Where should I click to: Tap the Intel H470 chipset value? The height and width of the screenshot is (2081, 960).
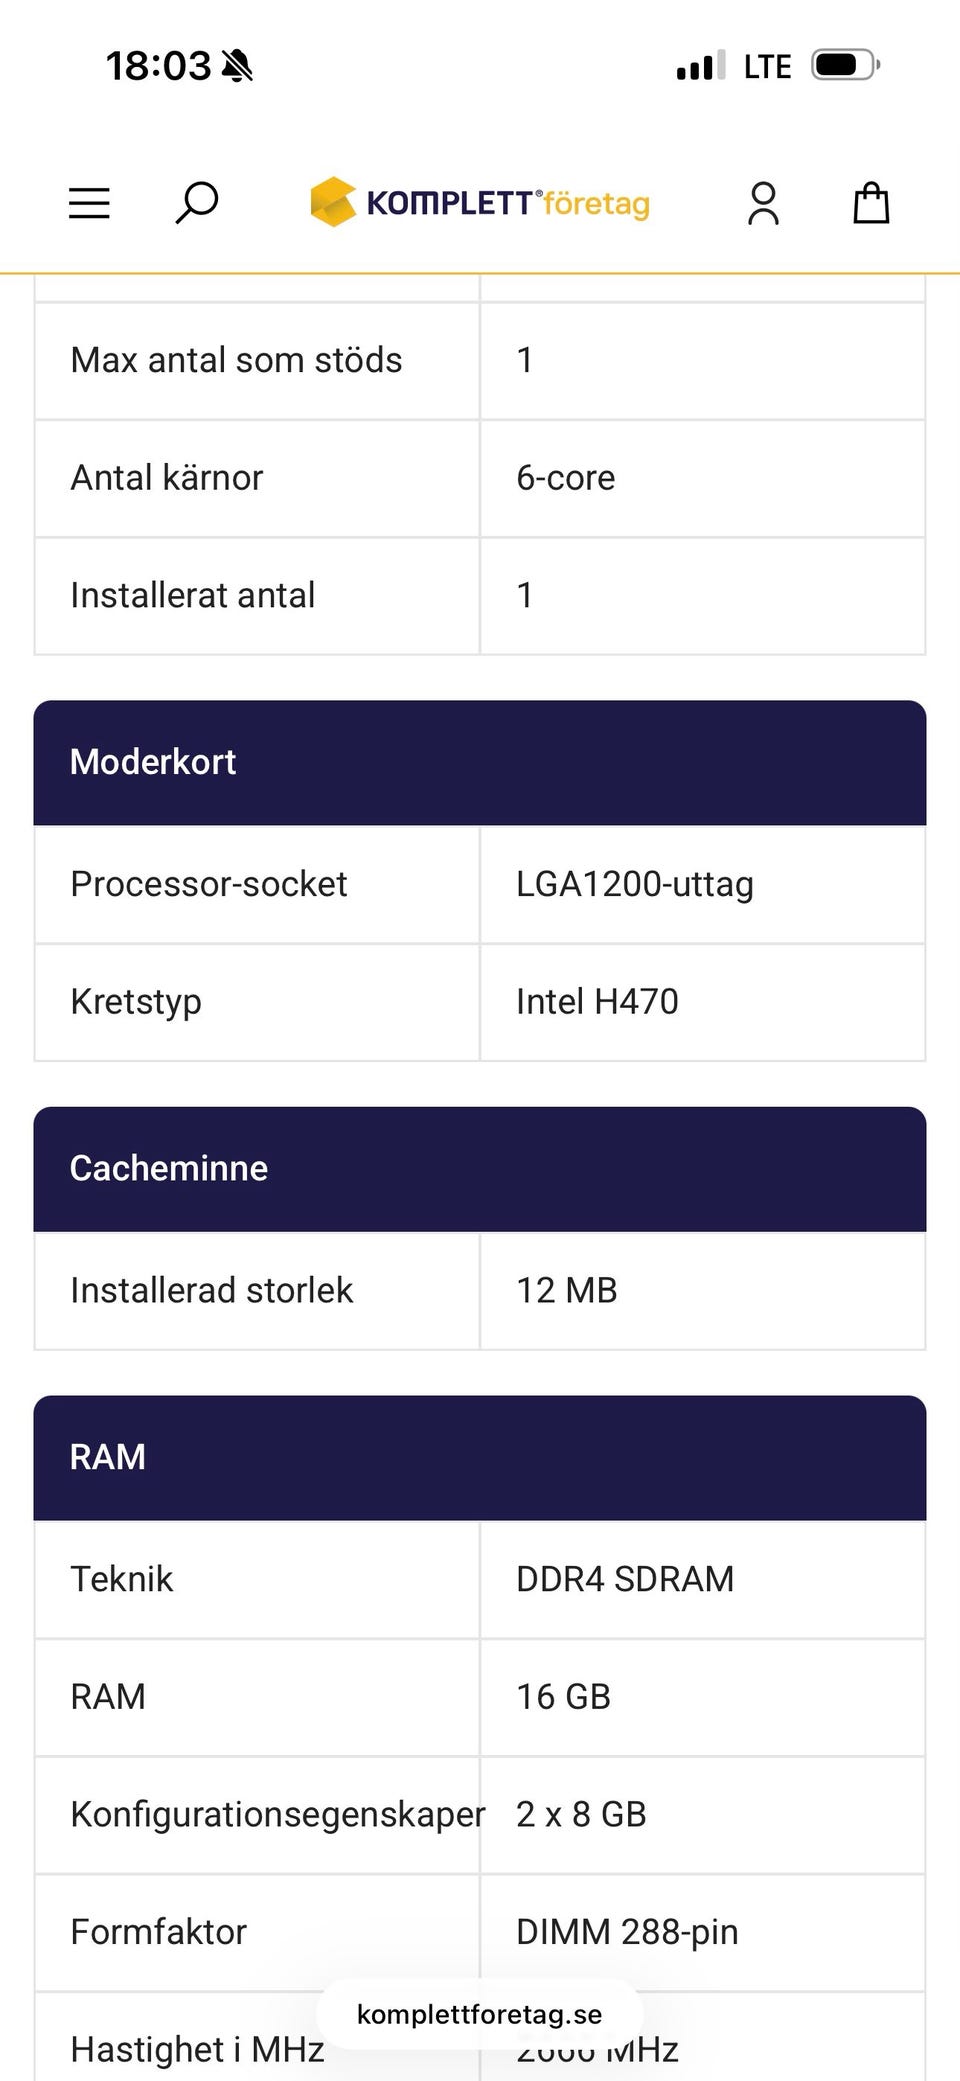click(x=597, y=1001)
